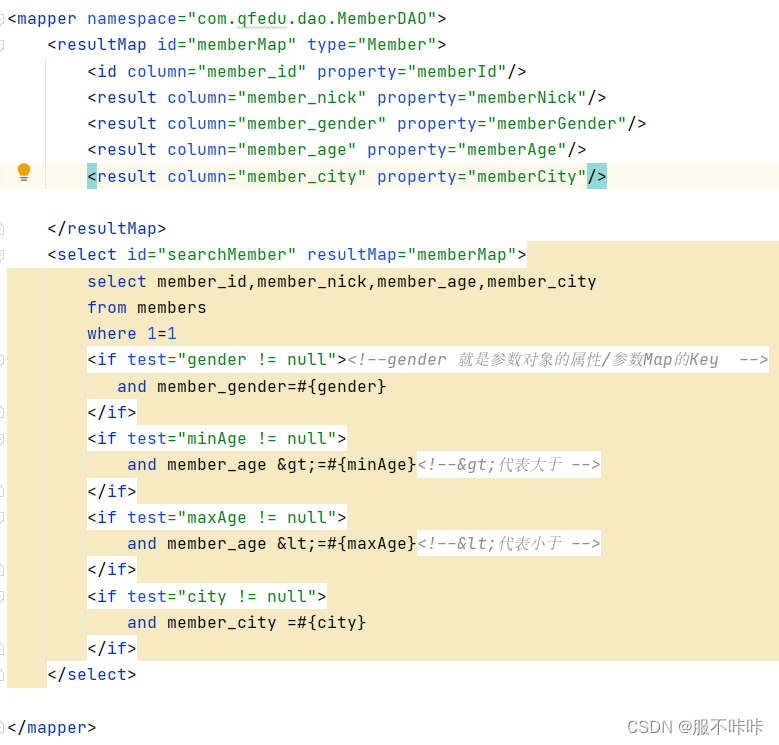The image size is (779, 745).
Task: Click the comment explaining &lt;
Action: [x=509, y=543]
